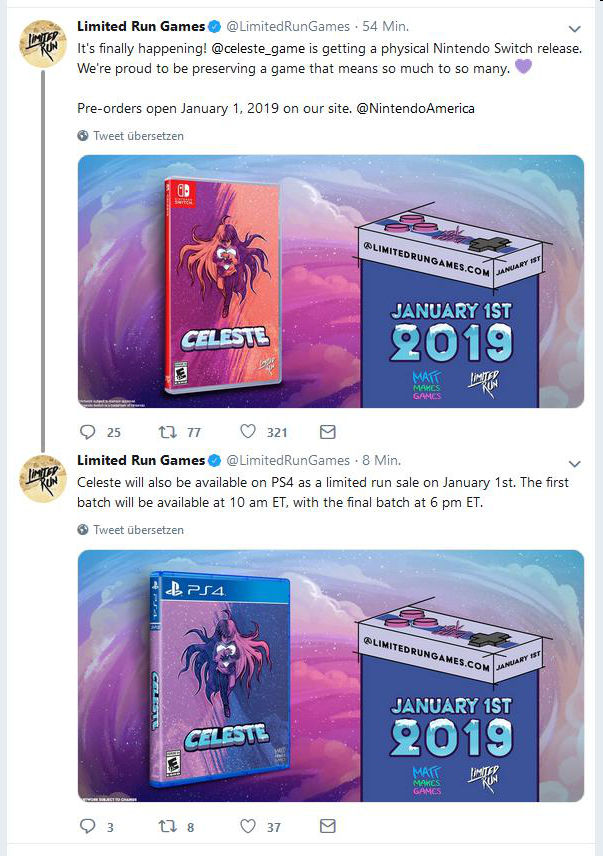The image size is (603, 856).
Task: Translate the second tweet via 'Tweet übersetzen'
Action: coord(138,530)
